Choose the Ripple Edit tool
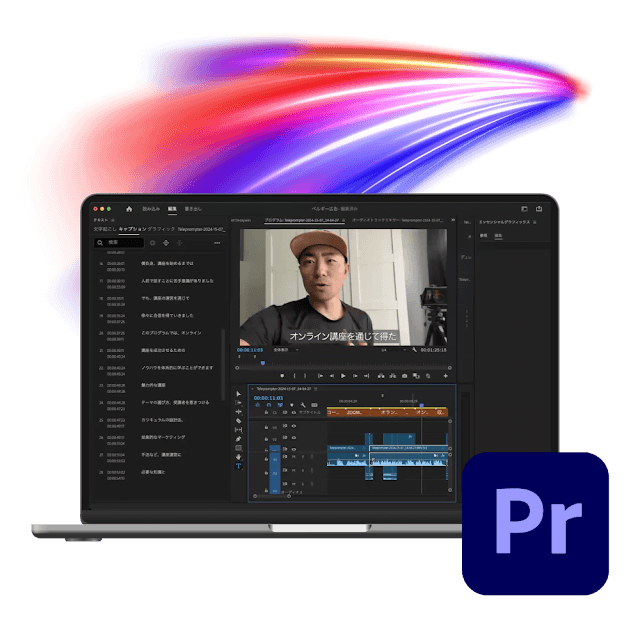The image size is (640, 640). click(x=239, y=412)
